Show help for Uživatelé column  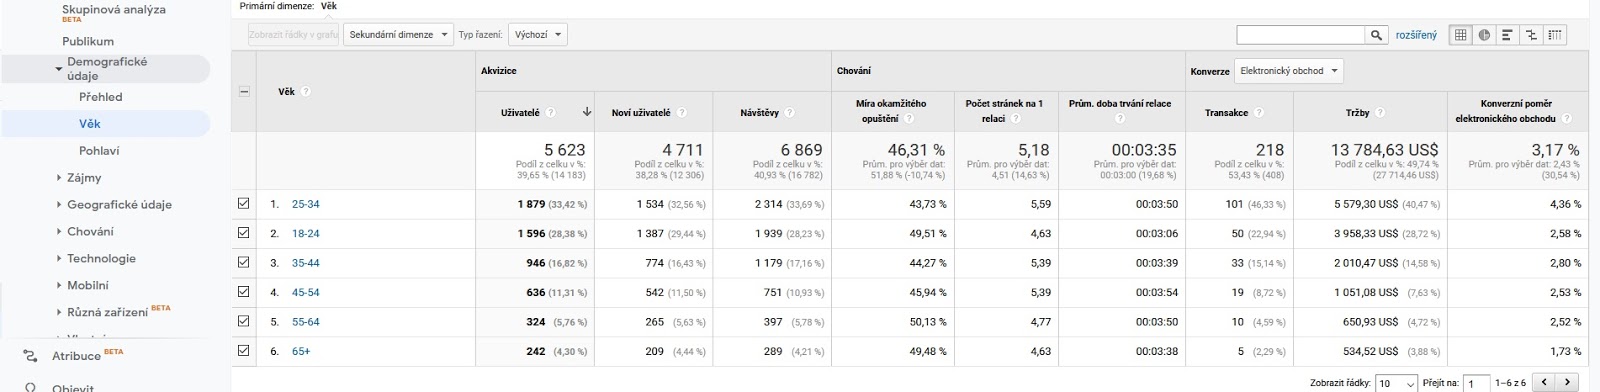click(551, 113)
